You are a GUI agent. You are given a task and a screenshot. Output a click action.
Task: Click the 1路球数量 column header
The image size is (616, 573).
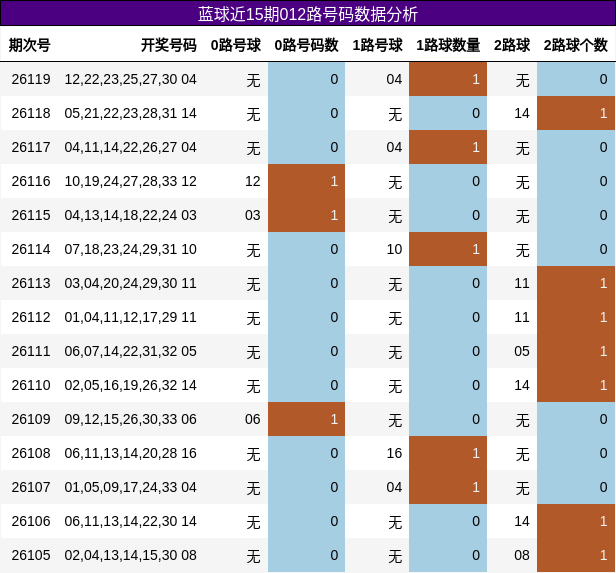click(x=448, y=45)
